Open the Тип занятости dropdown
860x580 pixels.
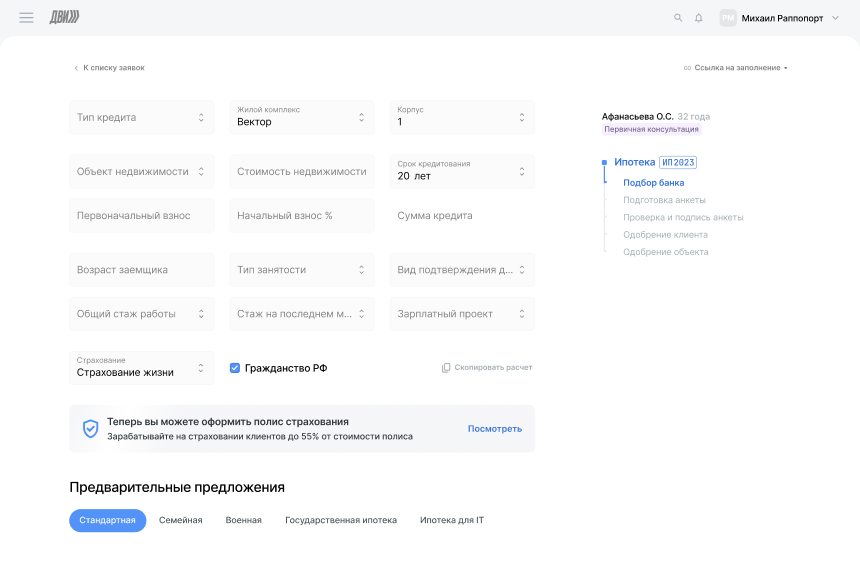click(302, 269)
